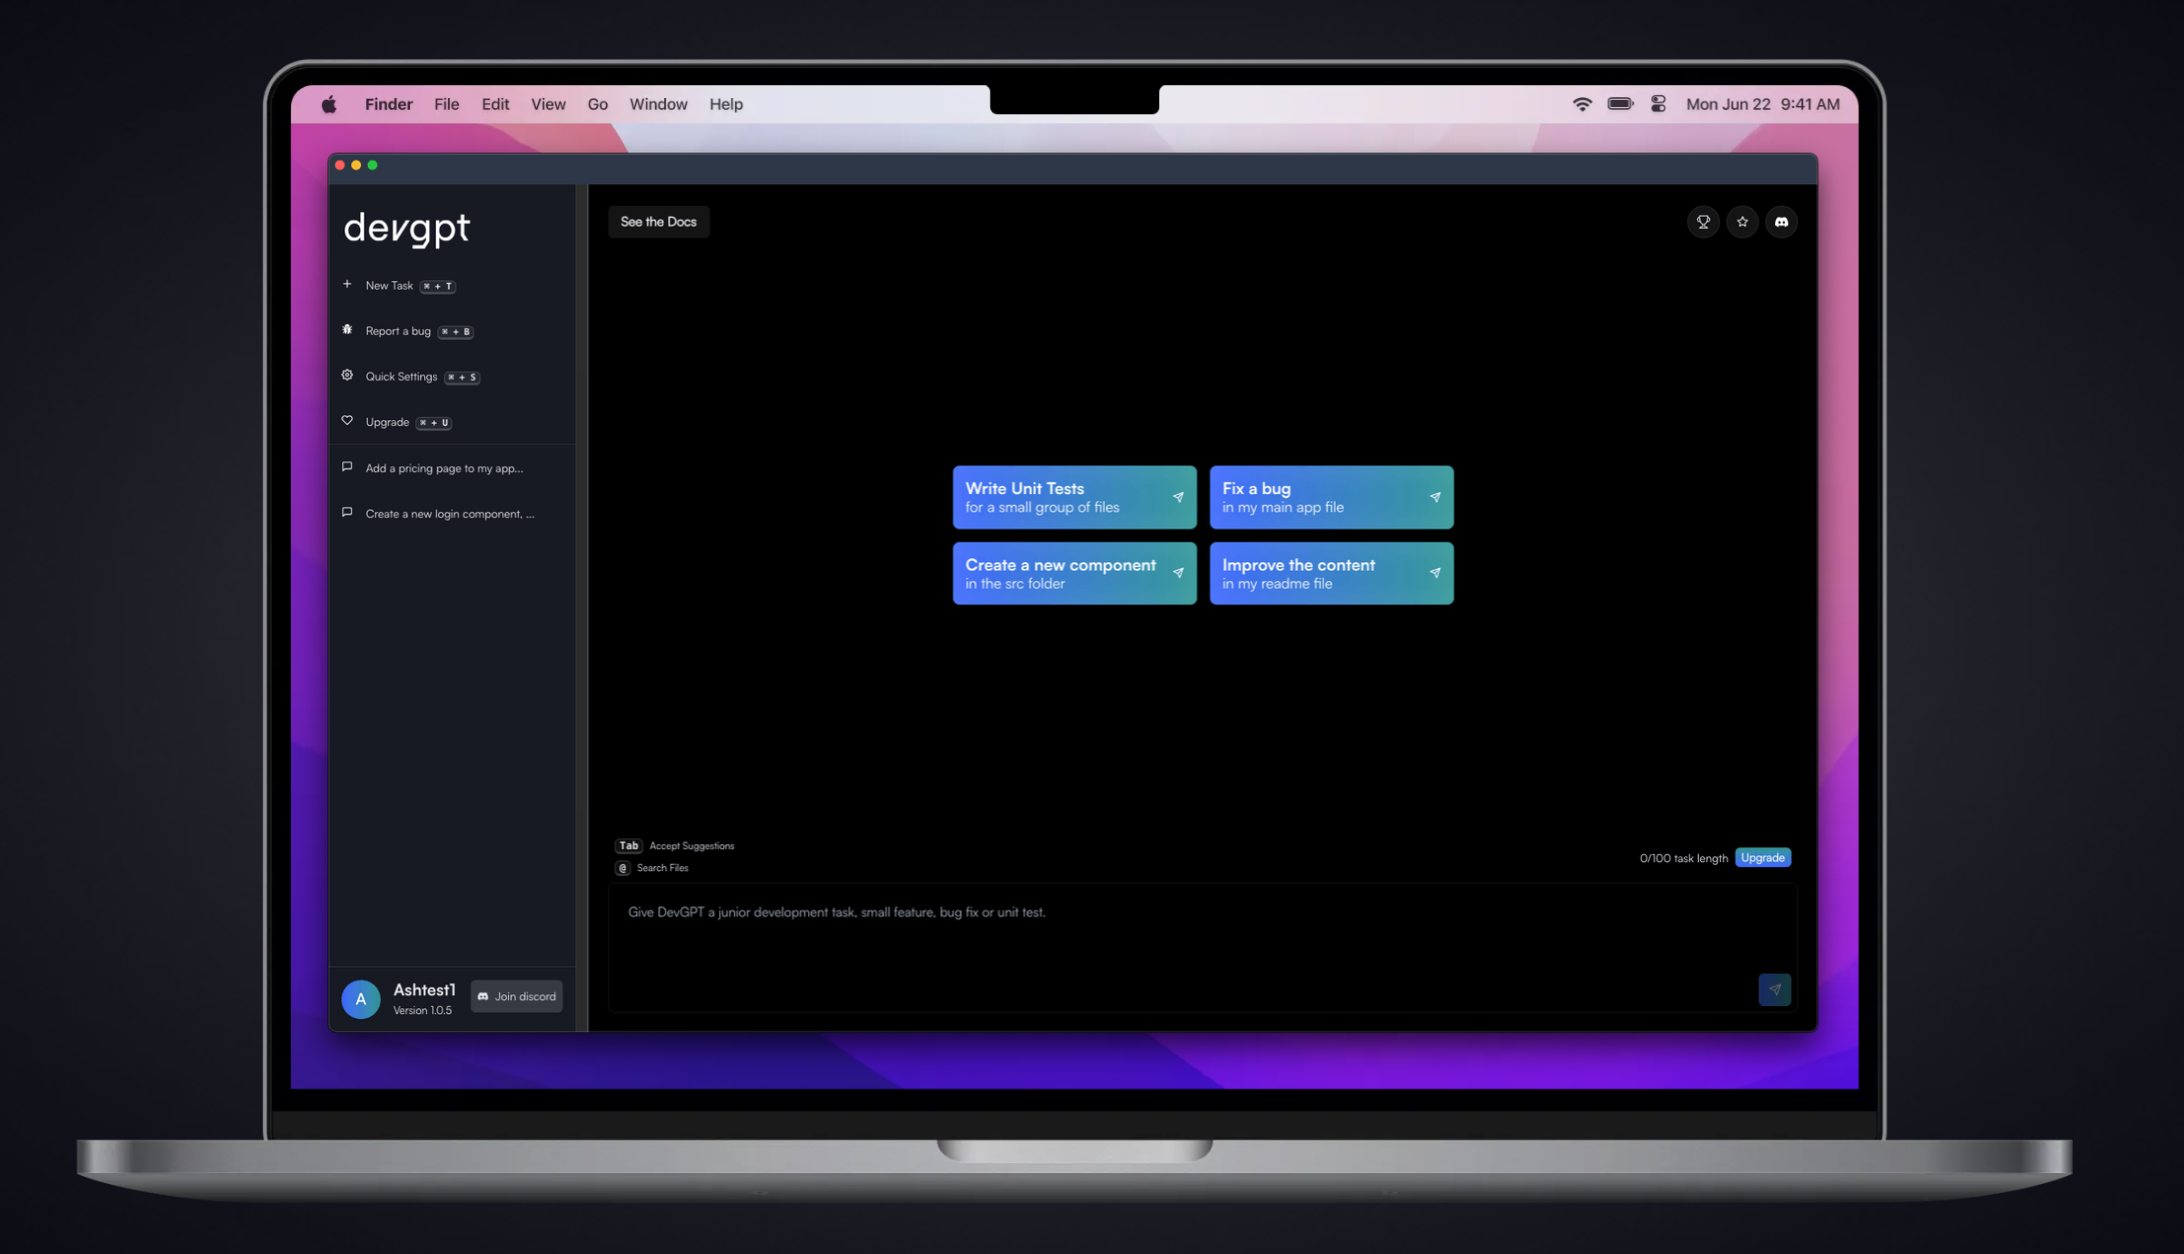The width and height of the screenshot is (2184, 1254).
Task: Open 'Create a new login component' task
Action: (449, 514)
